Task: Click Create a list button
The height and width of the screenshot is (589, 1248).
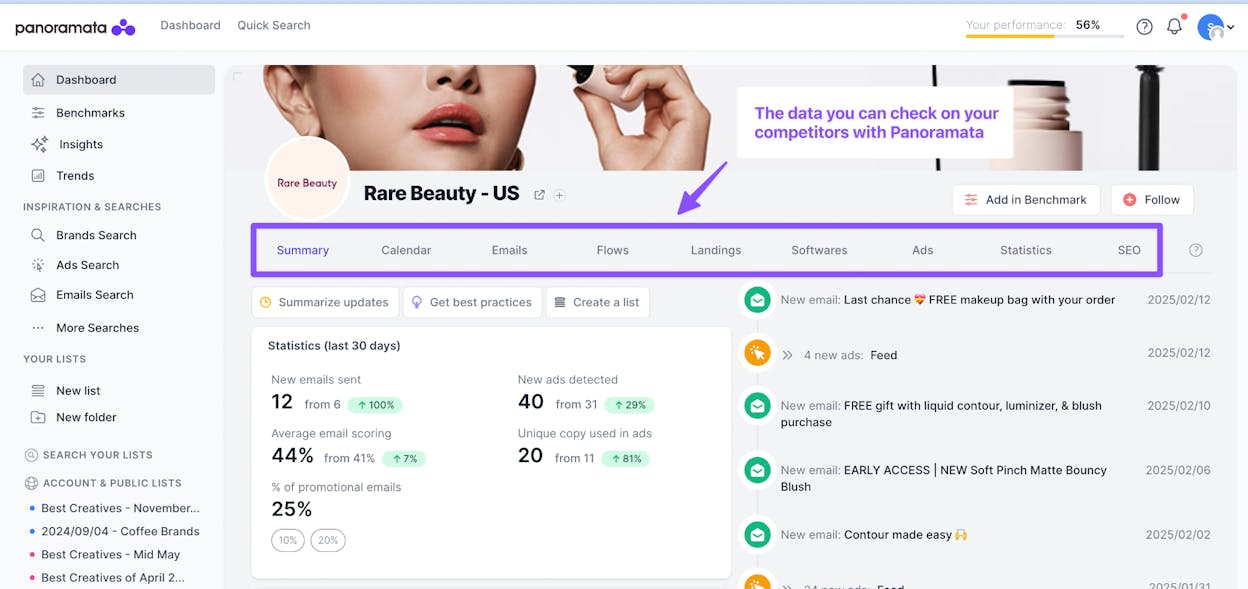Action: click(x=597, y=302)
